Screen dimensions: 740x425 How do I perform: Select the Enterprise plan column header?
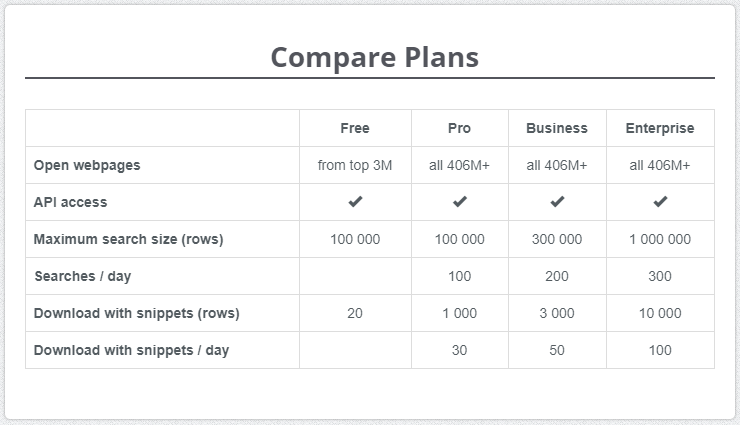coord(660,128)
